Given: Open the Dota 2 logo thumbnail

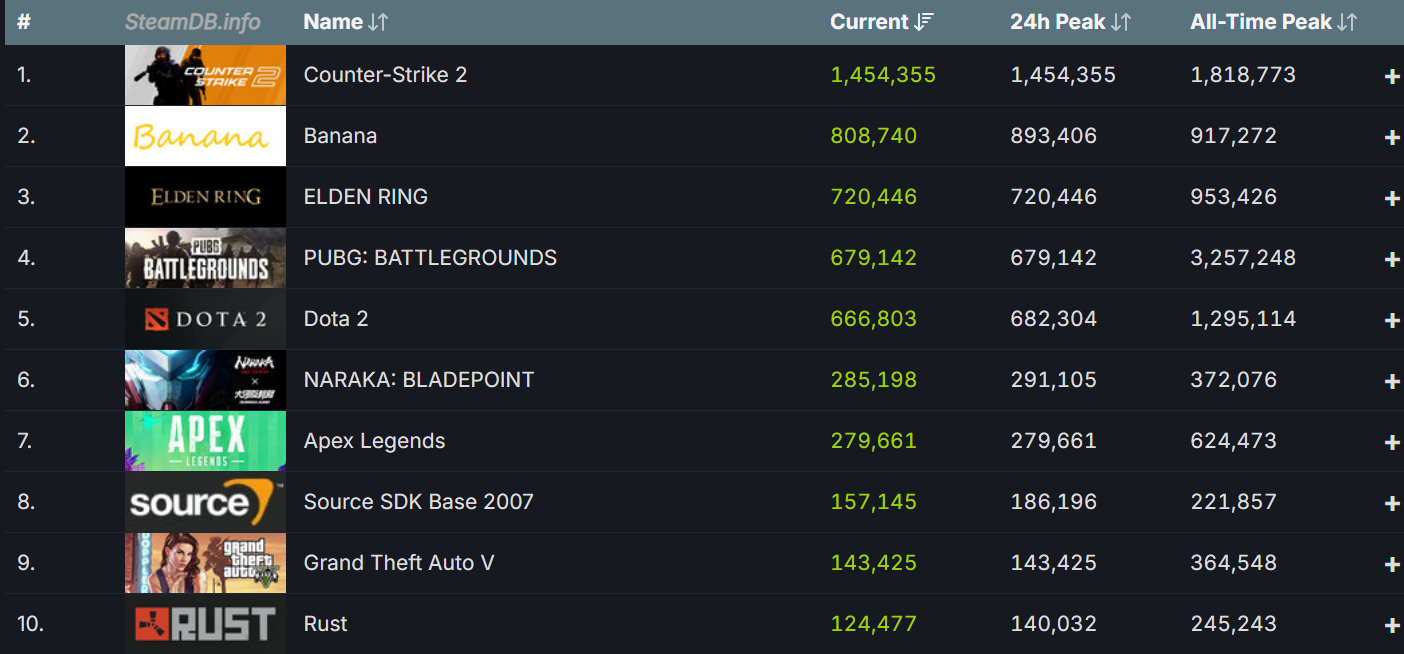Looking at the screenshot, I should click(x=205, y=319).
